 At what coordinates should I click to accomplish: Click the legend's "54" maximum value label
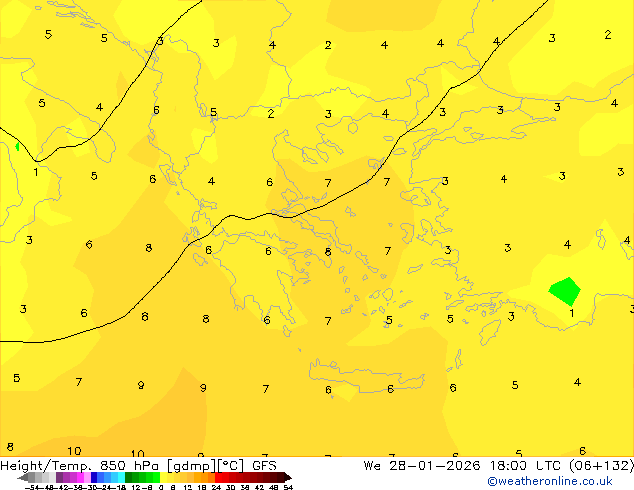[288, 487]
